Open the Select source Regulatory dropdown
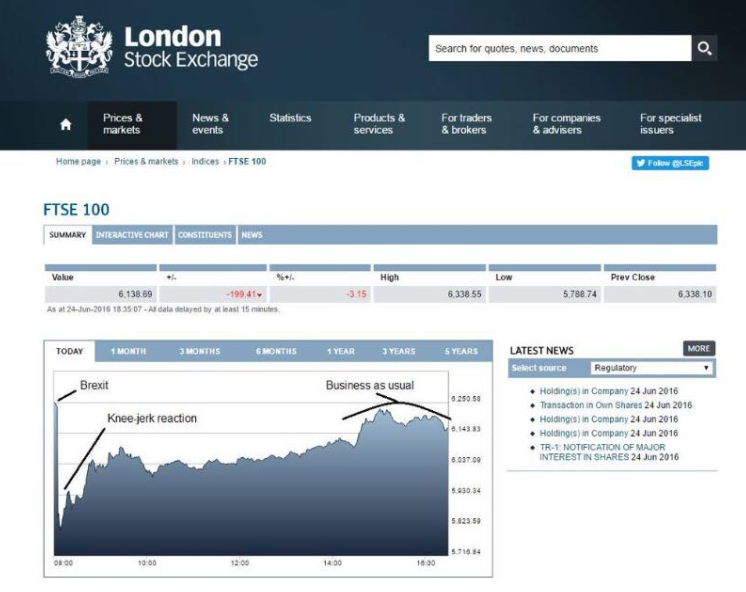746x592 pixels. tap(651, 368)
